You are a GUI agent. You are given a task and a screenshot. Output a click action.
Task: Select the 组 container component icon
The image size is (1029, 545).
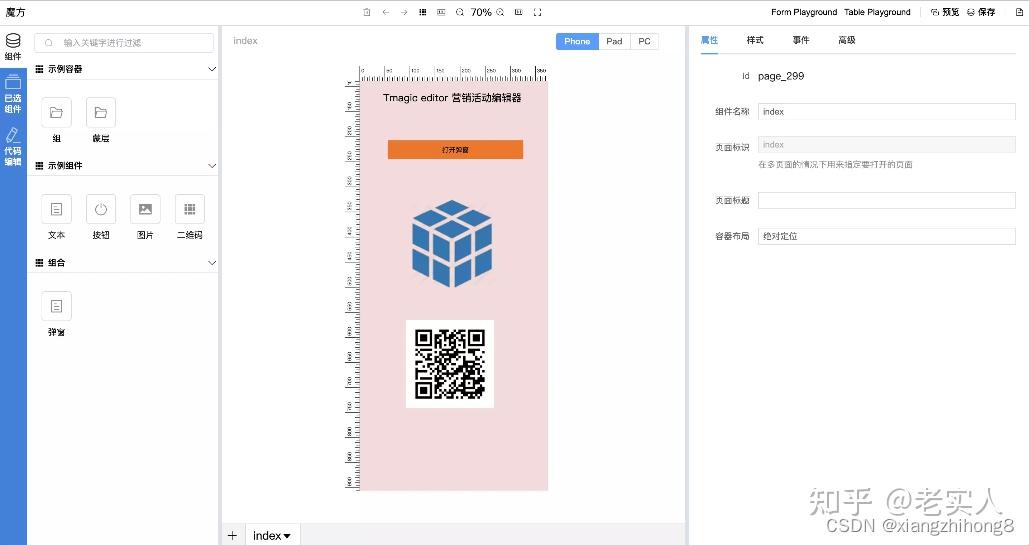(x=56, y=113)
